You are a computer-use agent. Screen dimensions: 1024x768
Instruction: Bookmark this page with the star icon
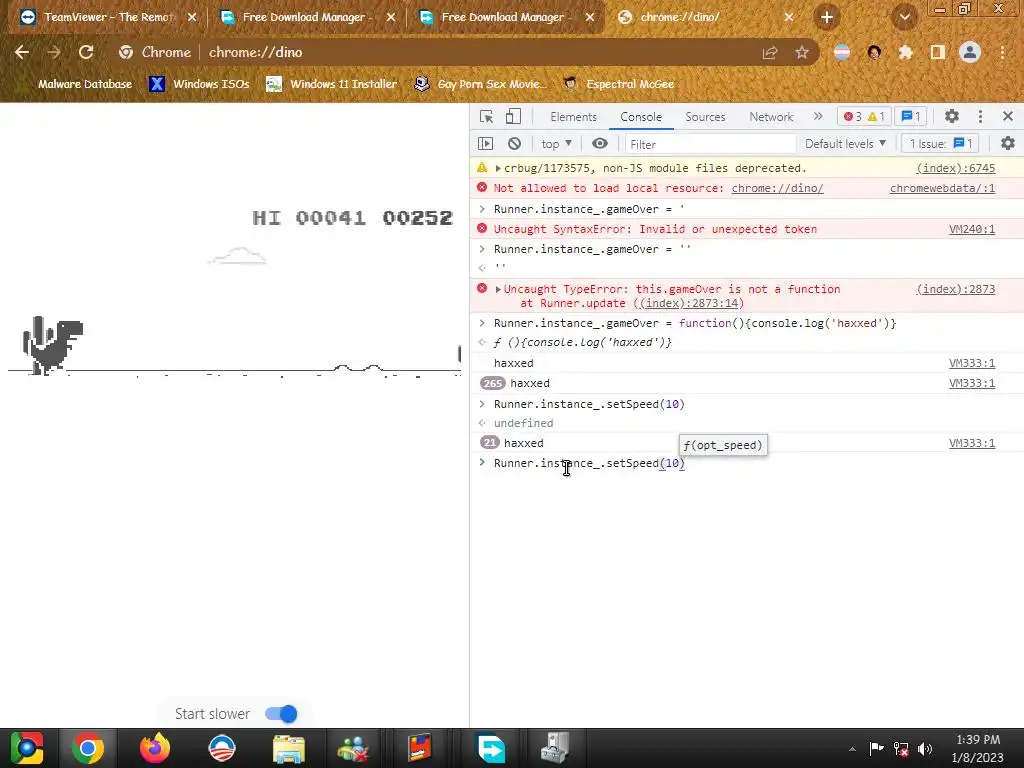coord(802,52)
